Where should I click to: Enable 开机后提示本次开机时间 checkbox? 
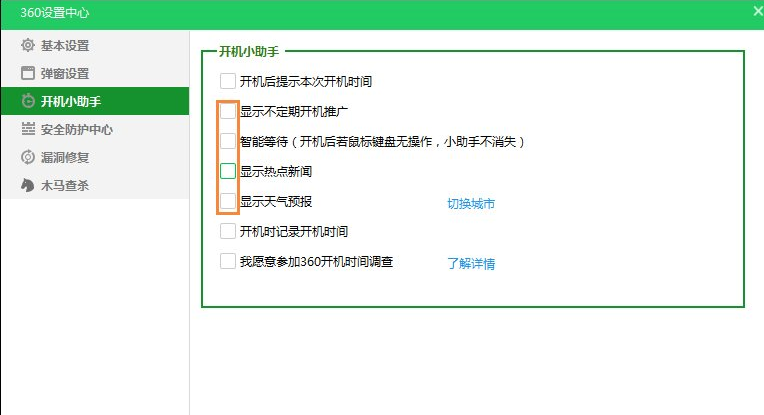[228, 81]
